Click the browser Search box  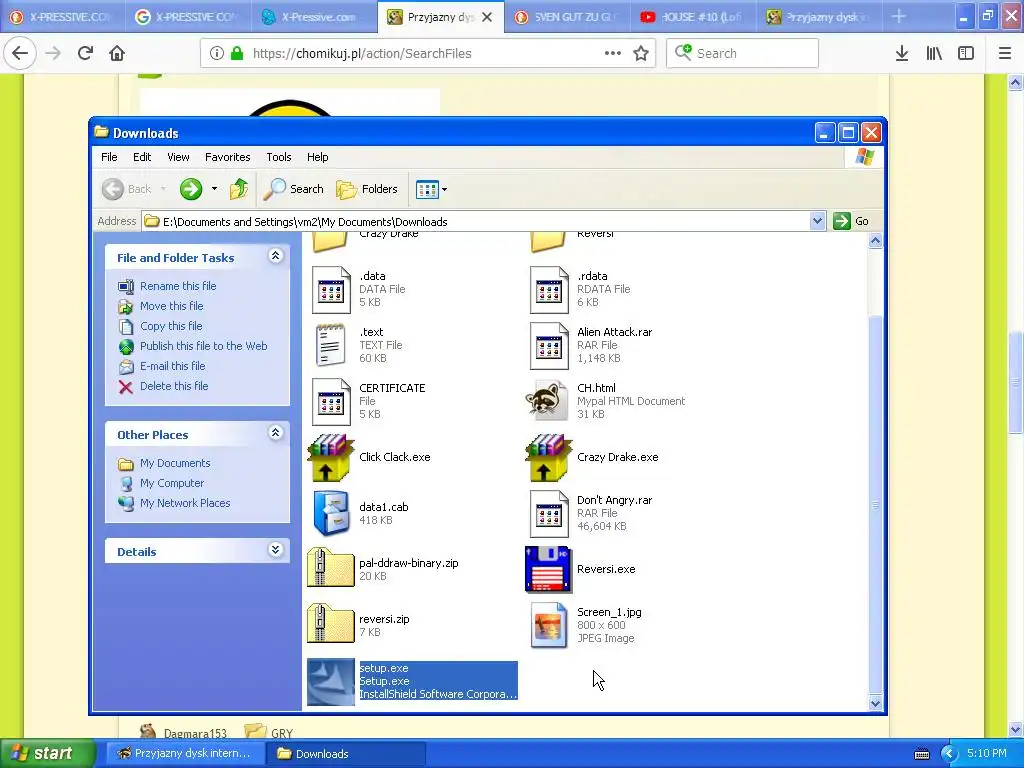coord(743,54)
